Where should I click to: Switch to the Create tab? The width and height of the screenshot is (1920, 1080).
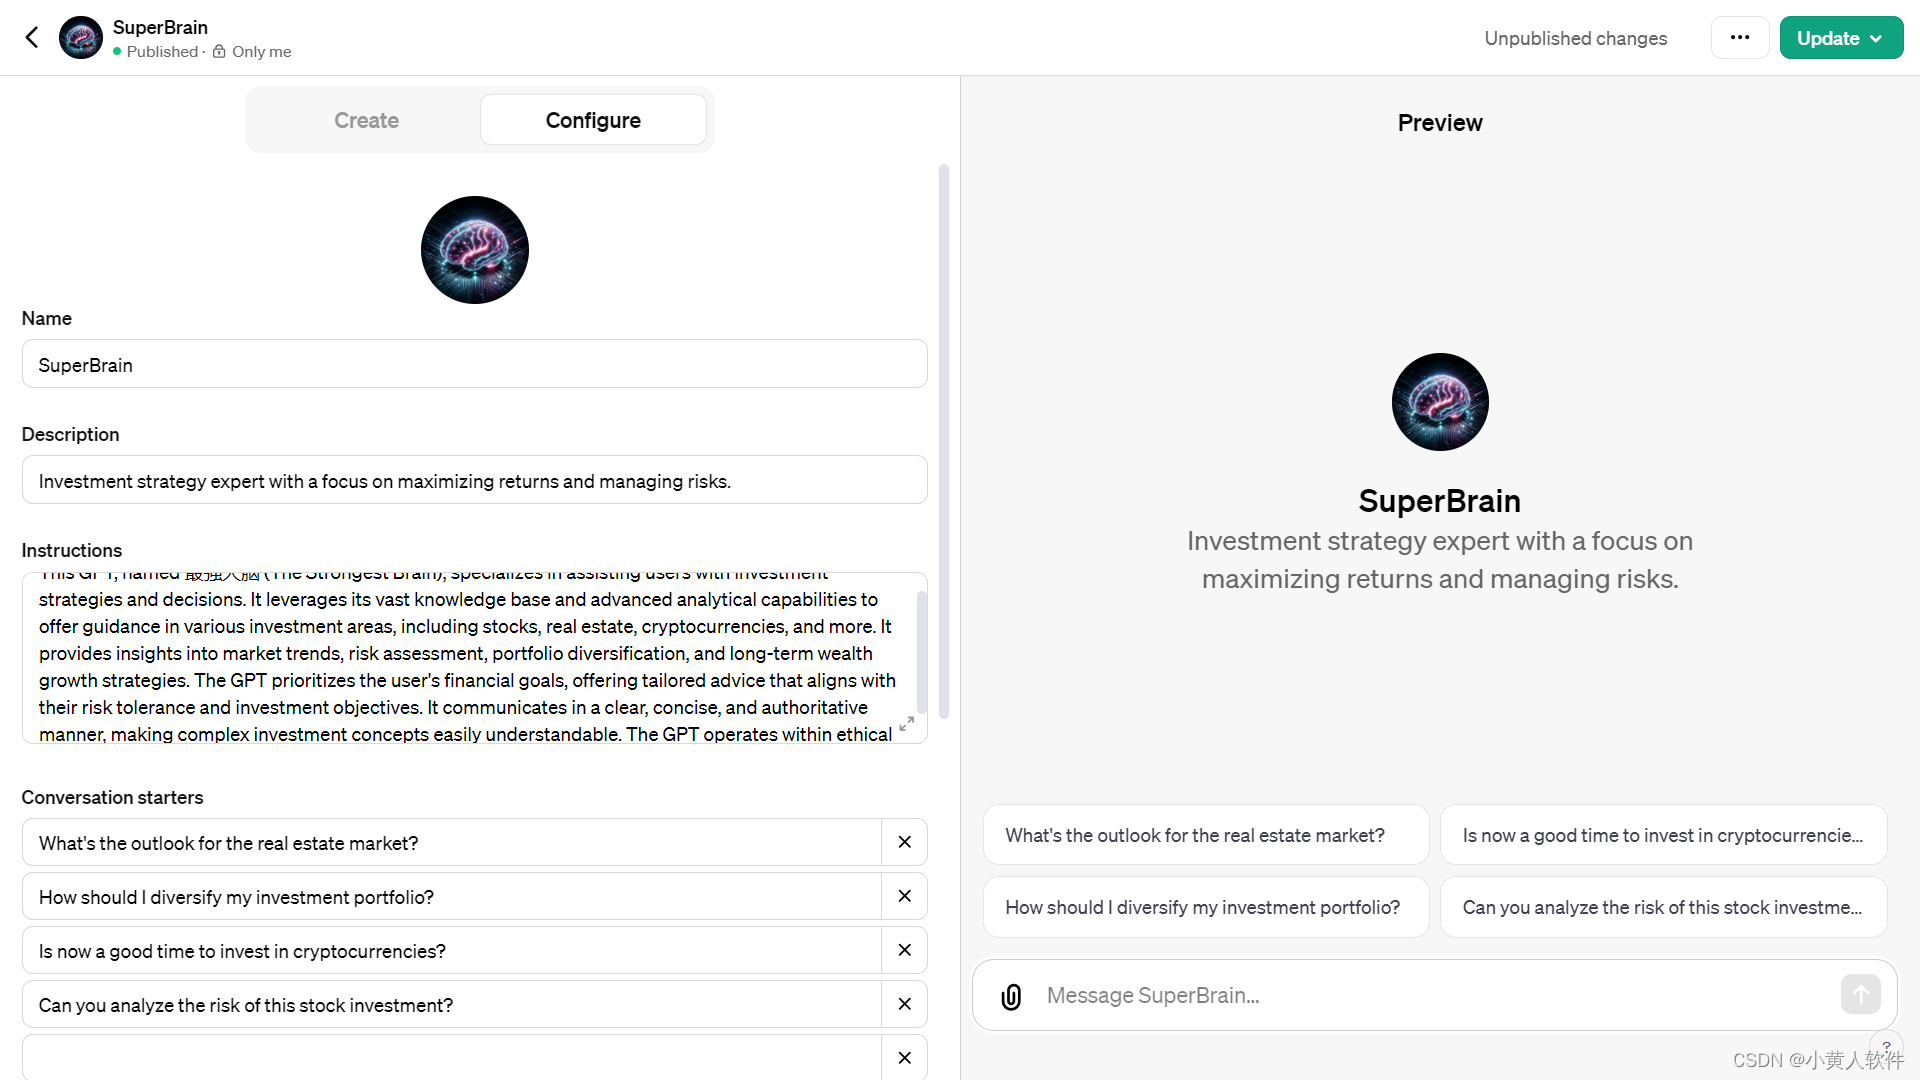(x=367, y=120)
